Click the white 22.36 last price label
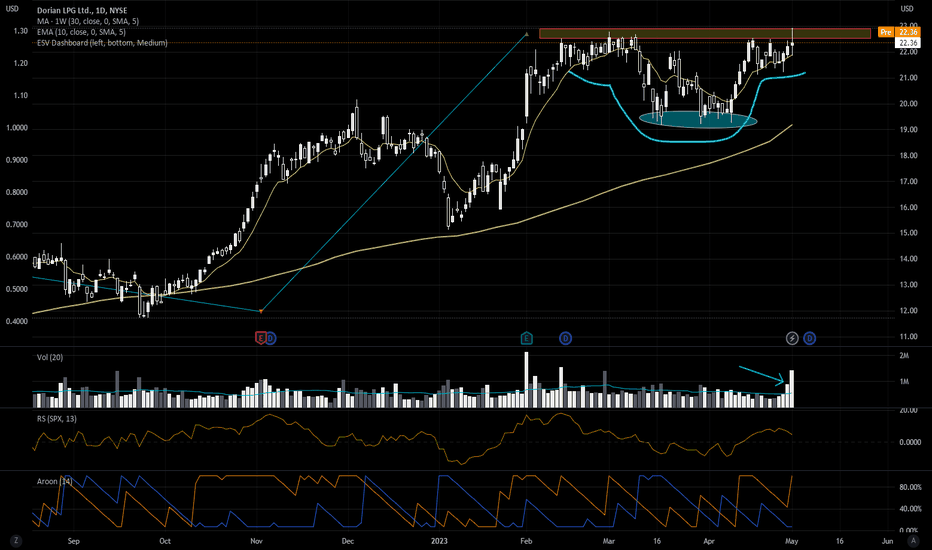The width and height of the screenshot is (932, 550). [x=908, y=43]
